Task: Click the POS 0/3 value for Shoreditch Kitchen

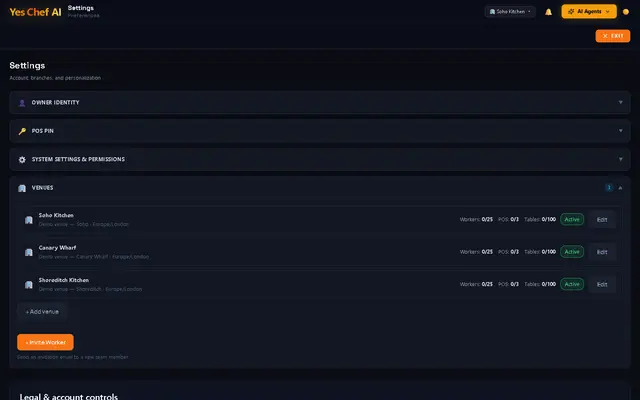Action: coord(514,284)
